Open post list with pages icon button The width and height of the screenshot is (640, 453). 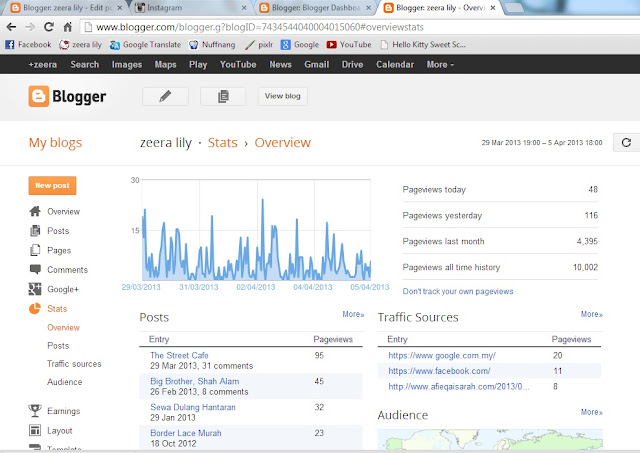point(223,96)
